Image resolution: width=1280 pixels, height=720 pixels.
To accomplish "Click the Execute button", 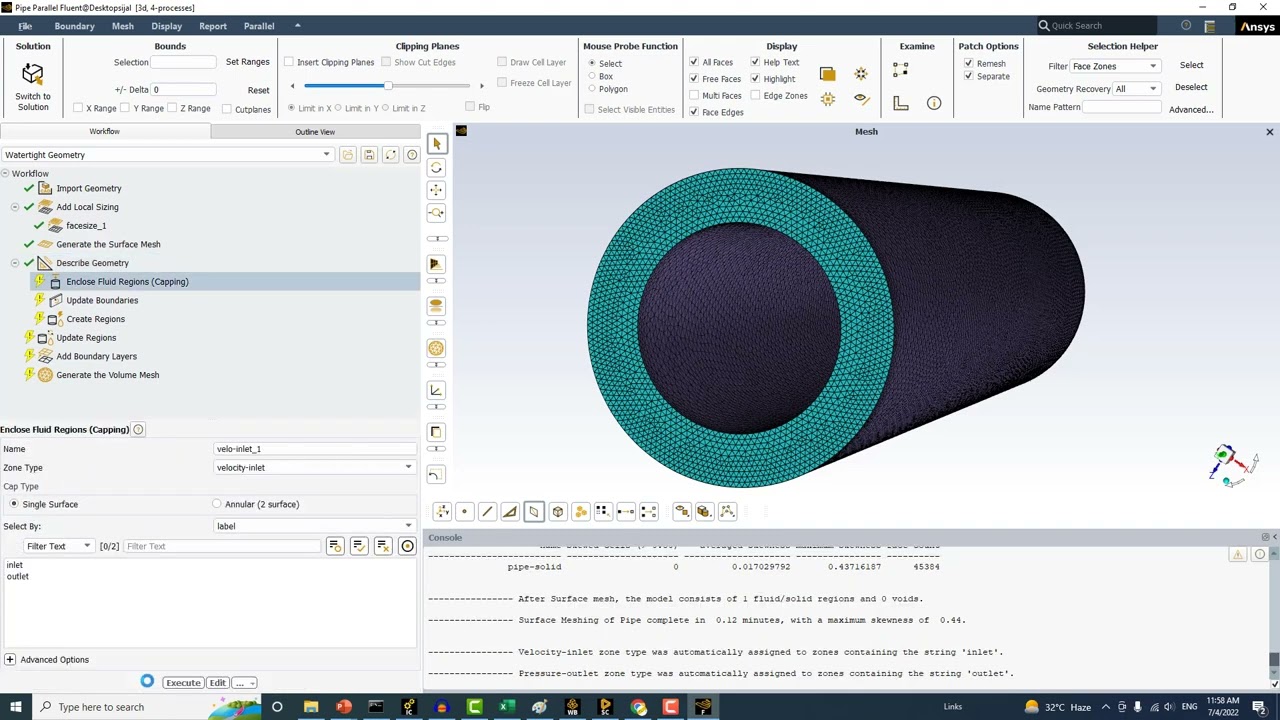I will tap(183, 683).
